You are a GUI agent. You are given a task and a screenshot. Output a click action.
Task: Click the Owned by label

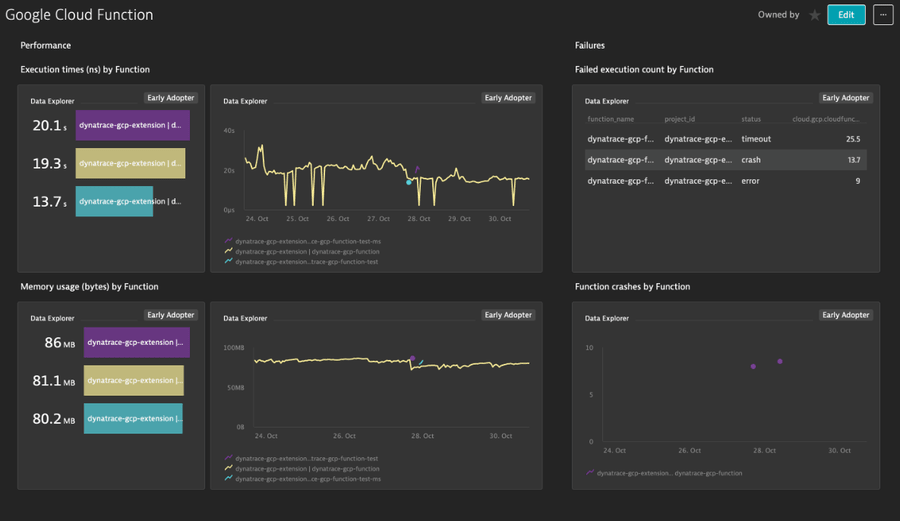click(778, 15)
